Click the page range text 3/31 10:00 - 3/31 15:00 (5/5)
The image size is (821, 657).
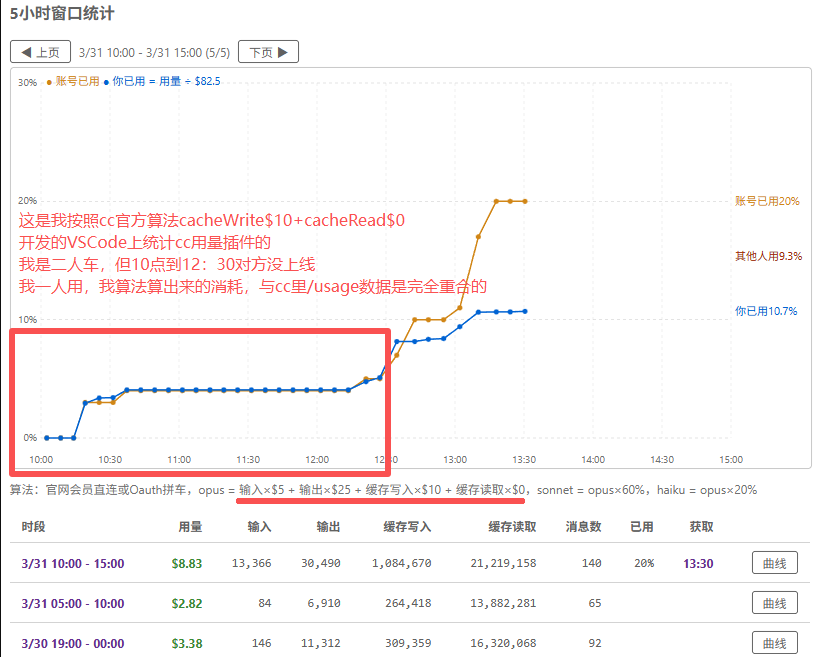click(154, 52)
